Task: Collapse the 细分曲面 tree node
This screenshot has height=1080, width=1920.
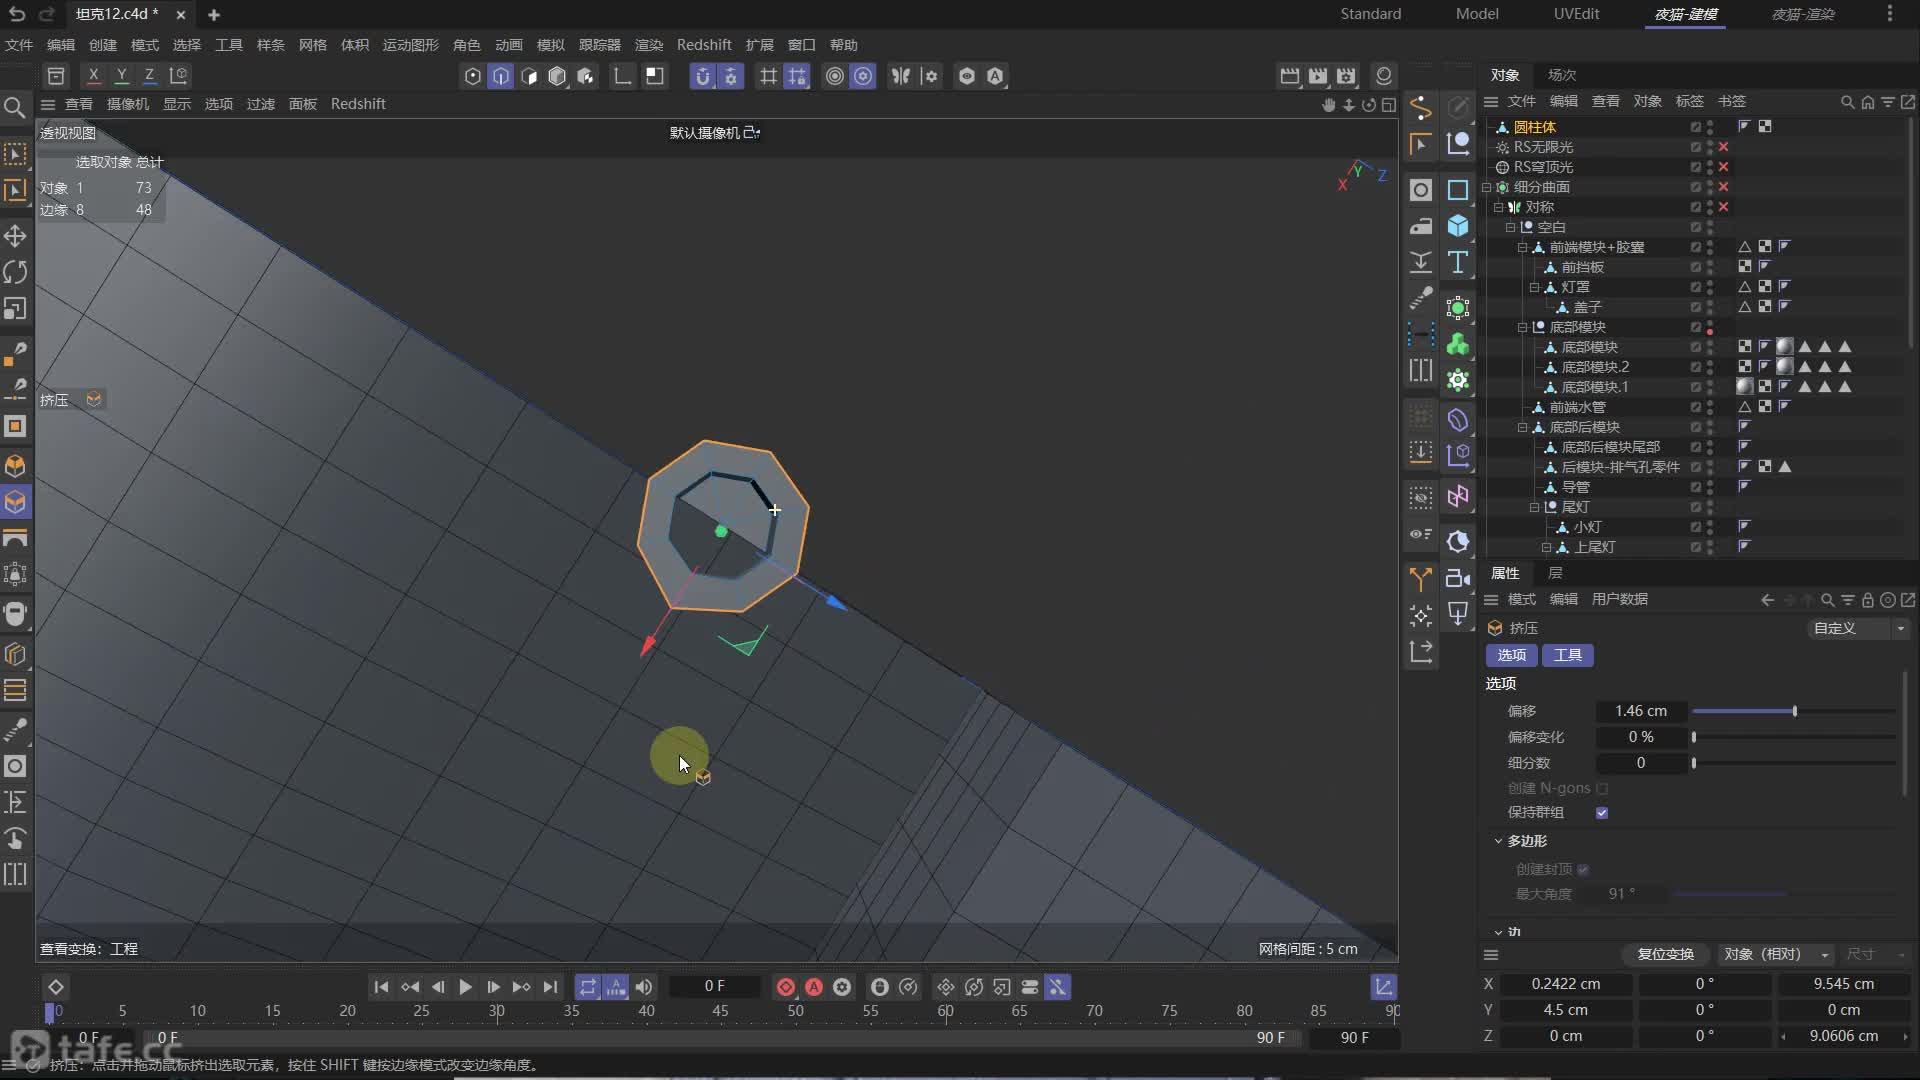Action: click(x=1487, y=187)
